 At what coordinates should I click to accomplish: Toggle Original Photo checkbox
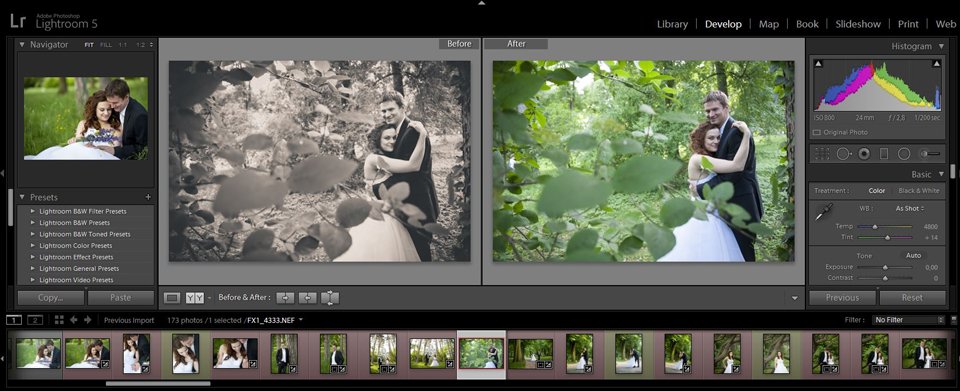(817, 132)
